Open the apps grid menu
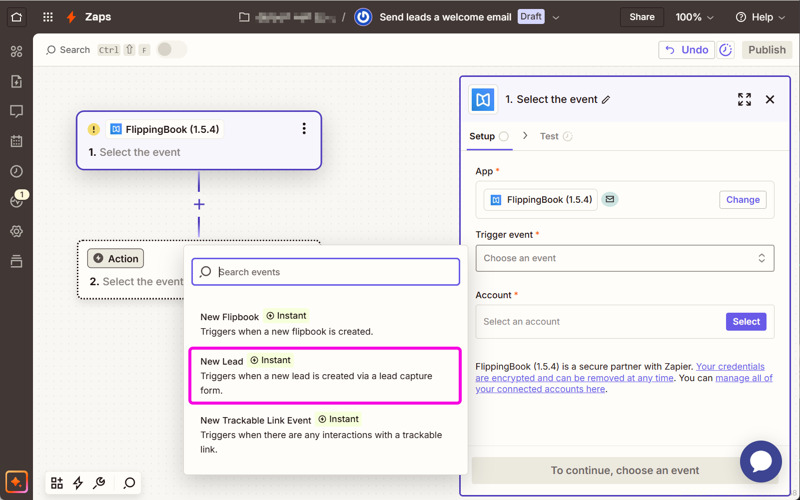 click(x=48, y=17)
